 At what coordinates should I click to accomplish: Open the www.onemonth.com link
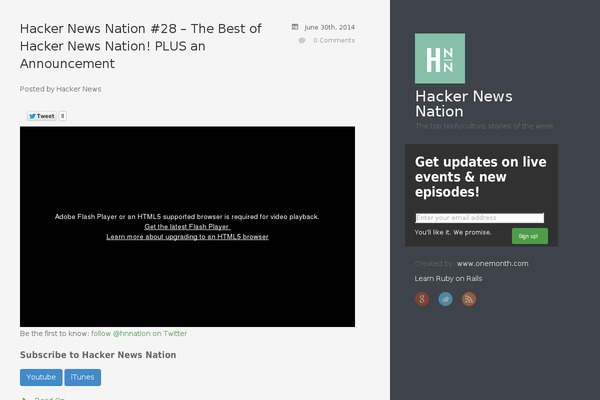pos(492,263)
